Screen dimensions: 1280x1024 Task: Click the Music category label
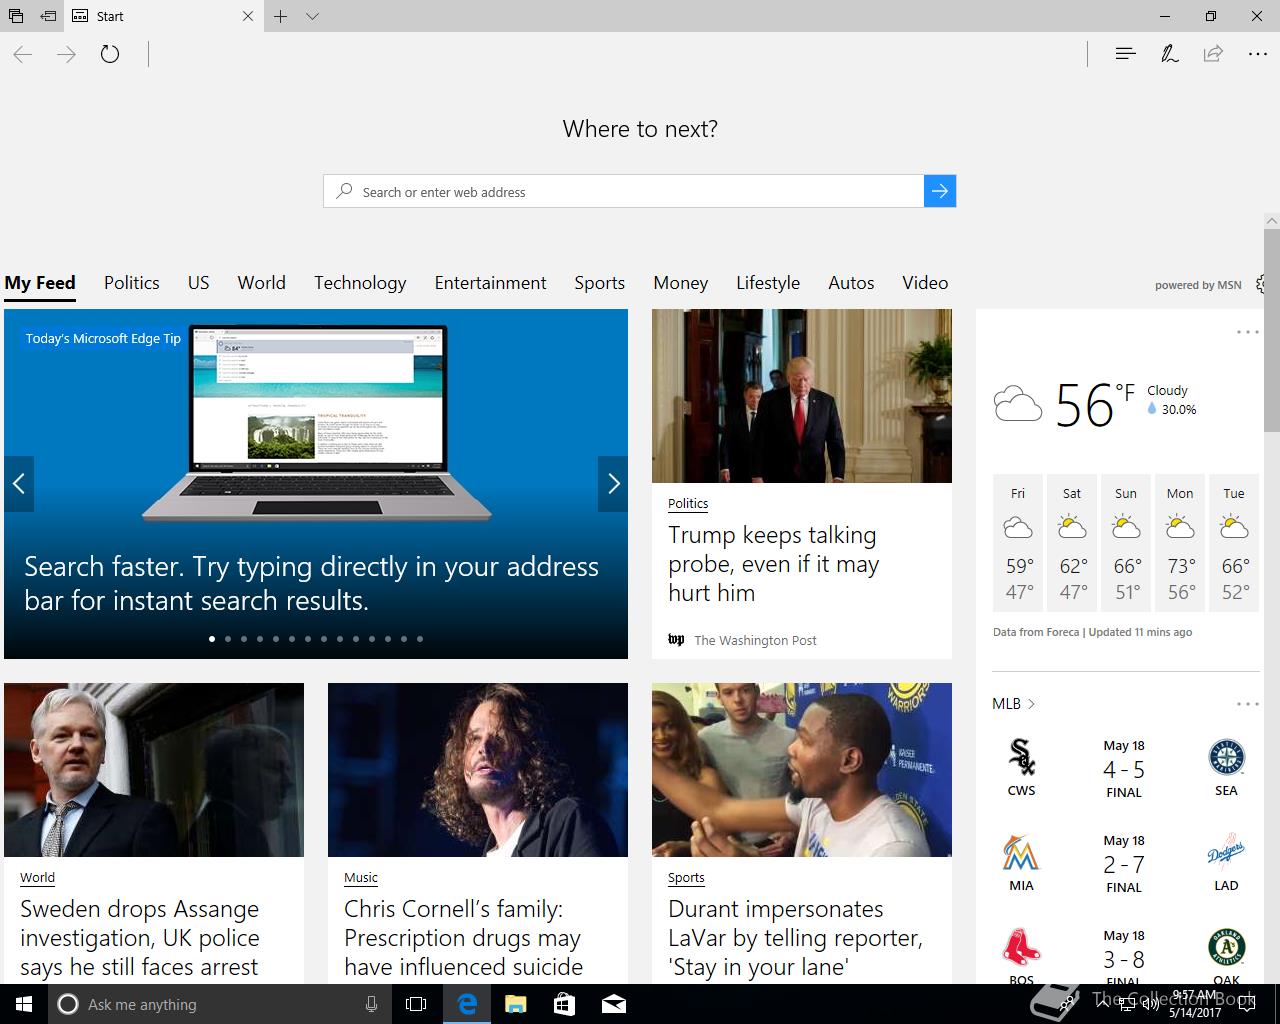tap(361, 878)
